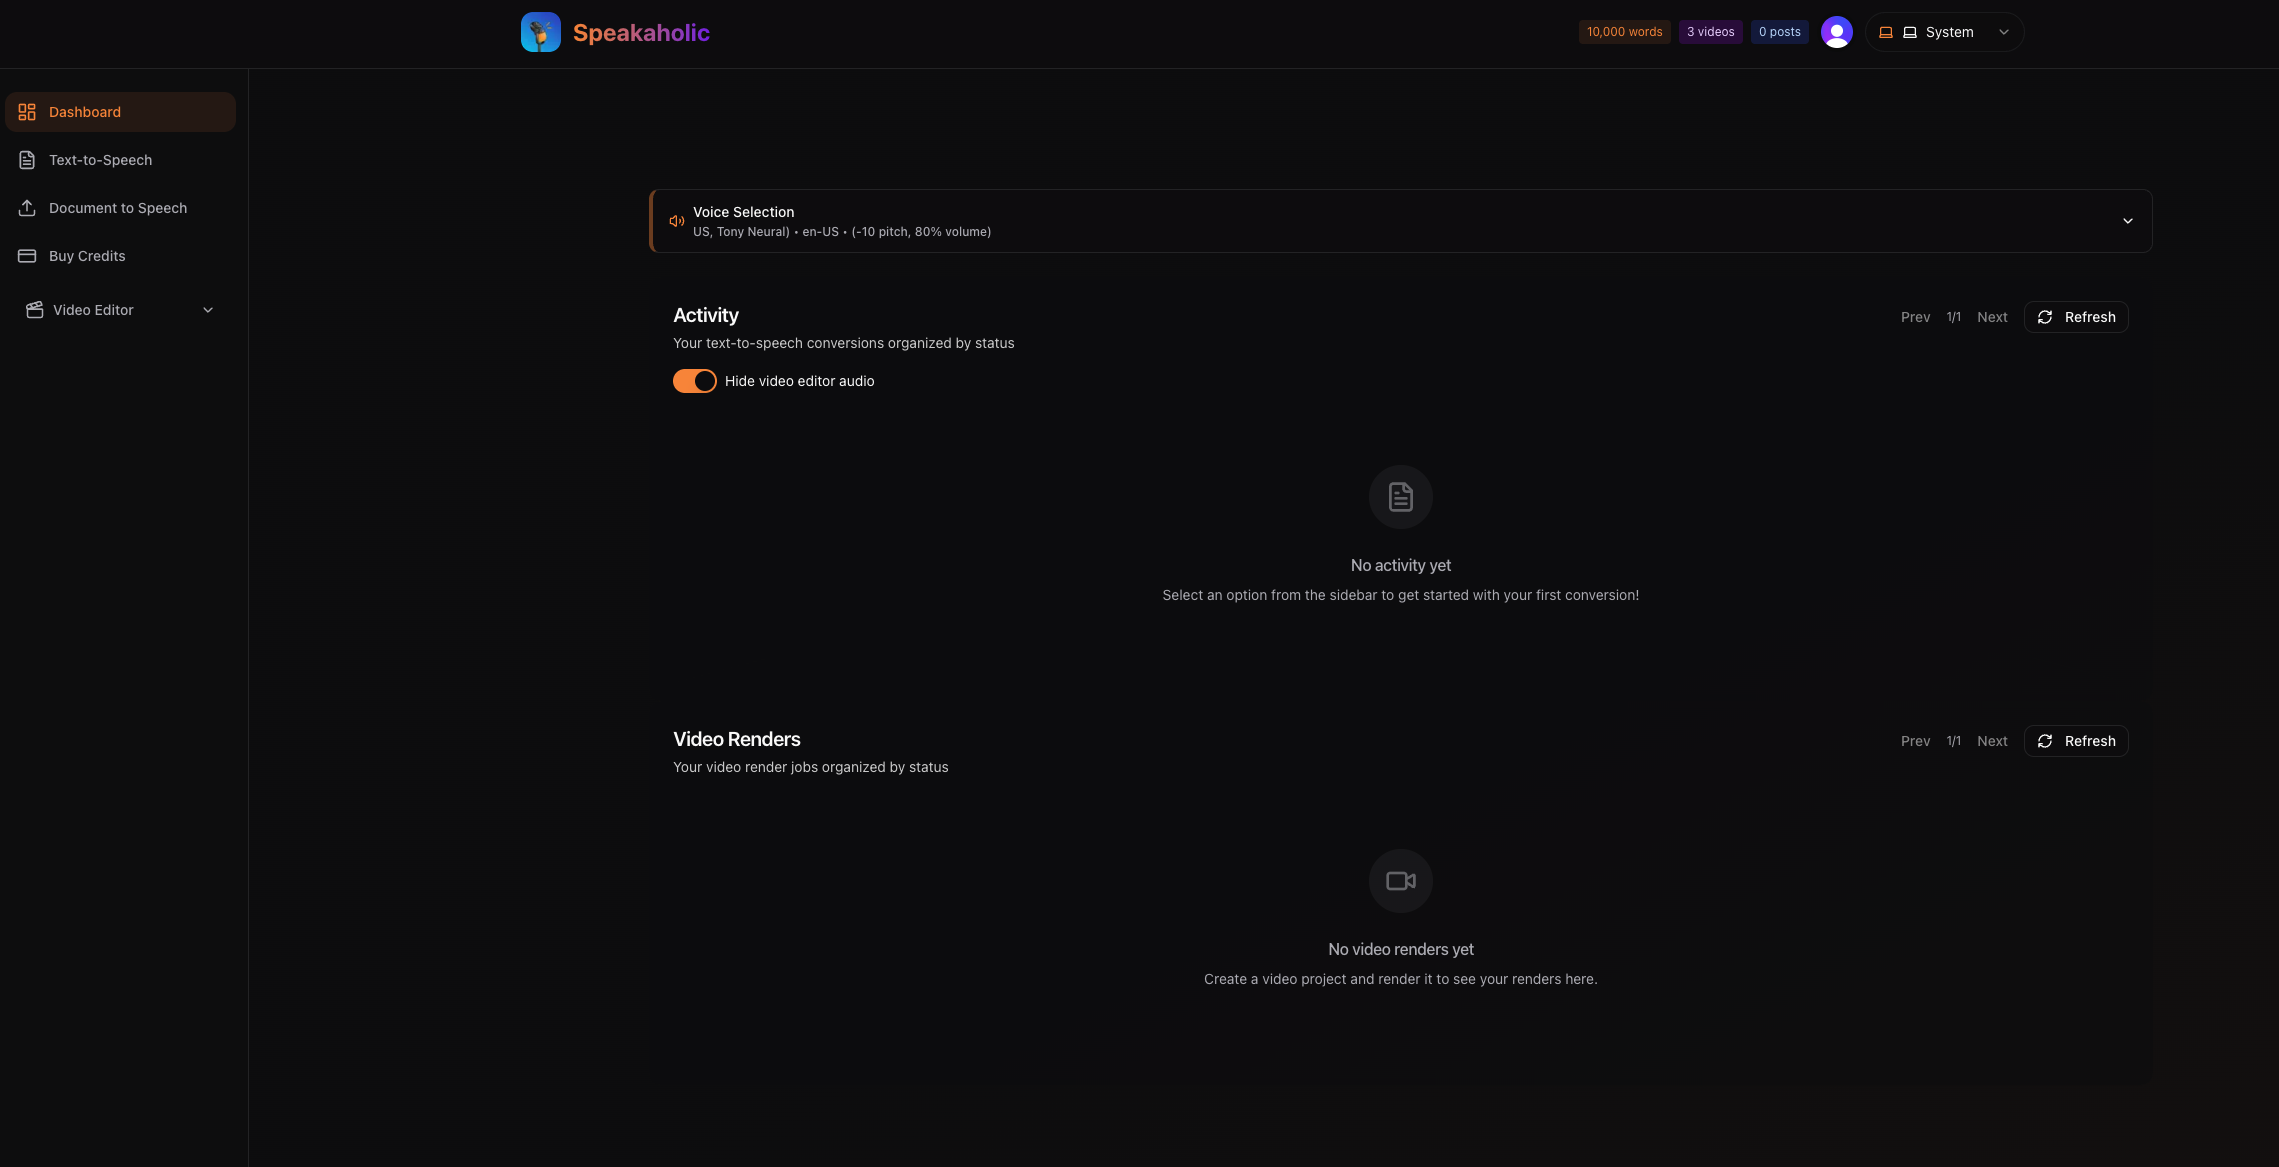Image resolution: width=2279 pixels, height=1167 pixels.
Task: Click the Buy Credits card icon
Action: coord(27,256)
